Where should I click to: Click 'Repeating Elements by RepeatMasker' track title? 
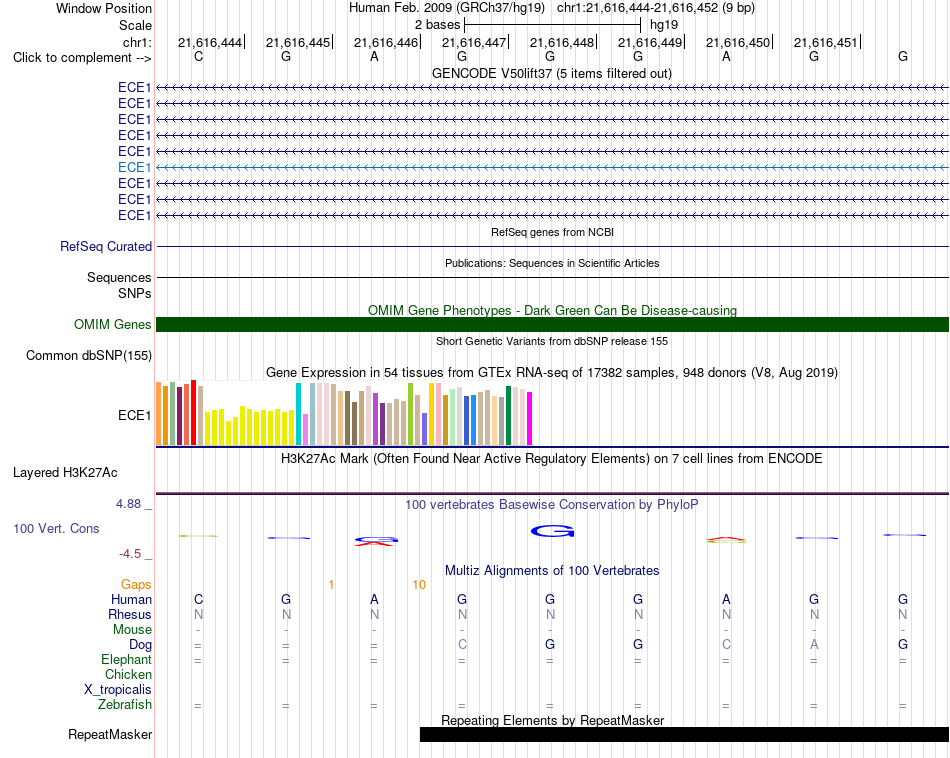click(552, 720)
